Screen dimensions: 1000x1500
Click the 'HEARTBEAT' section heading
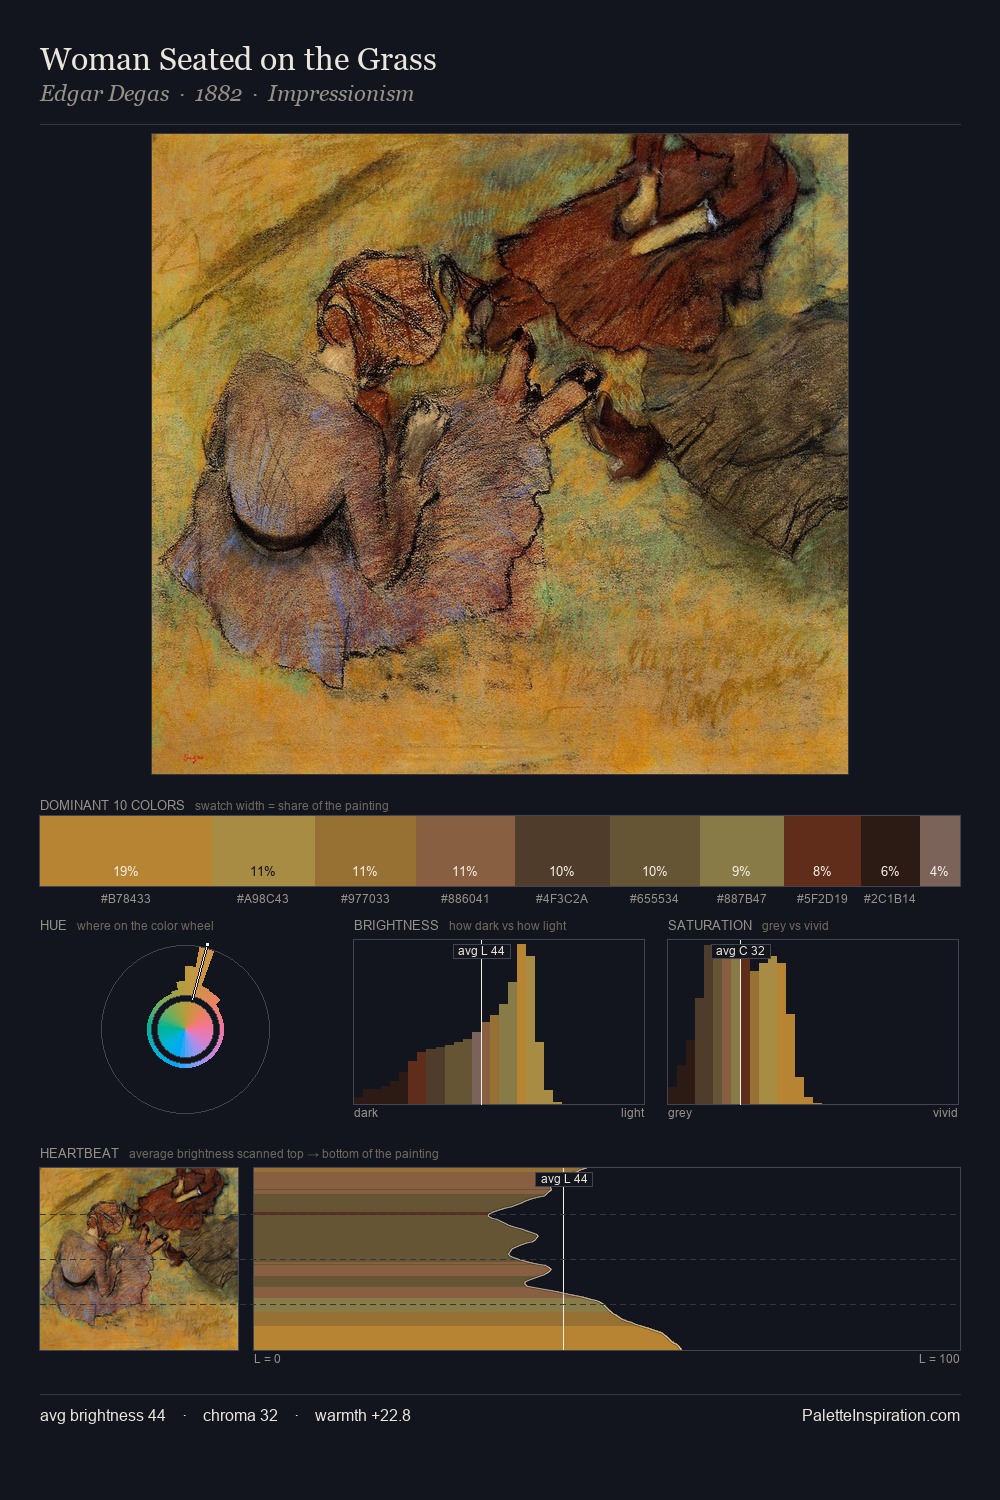pos(79,1153)
